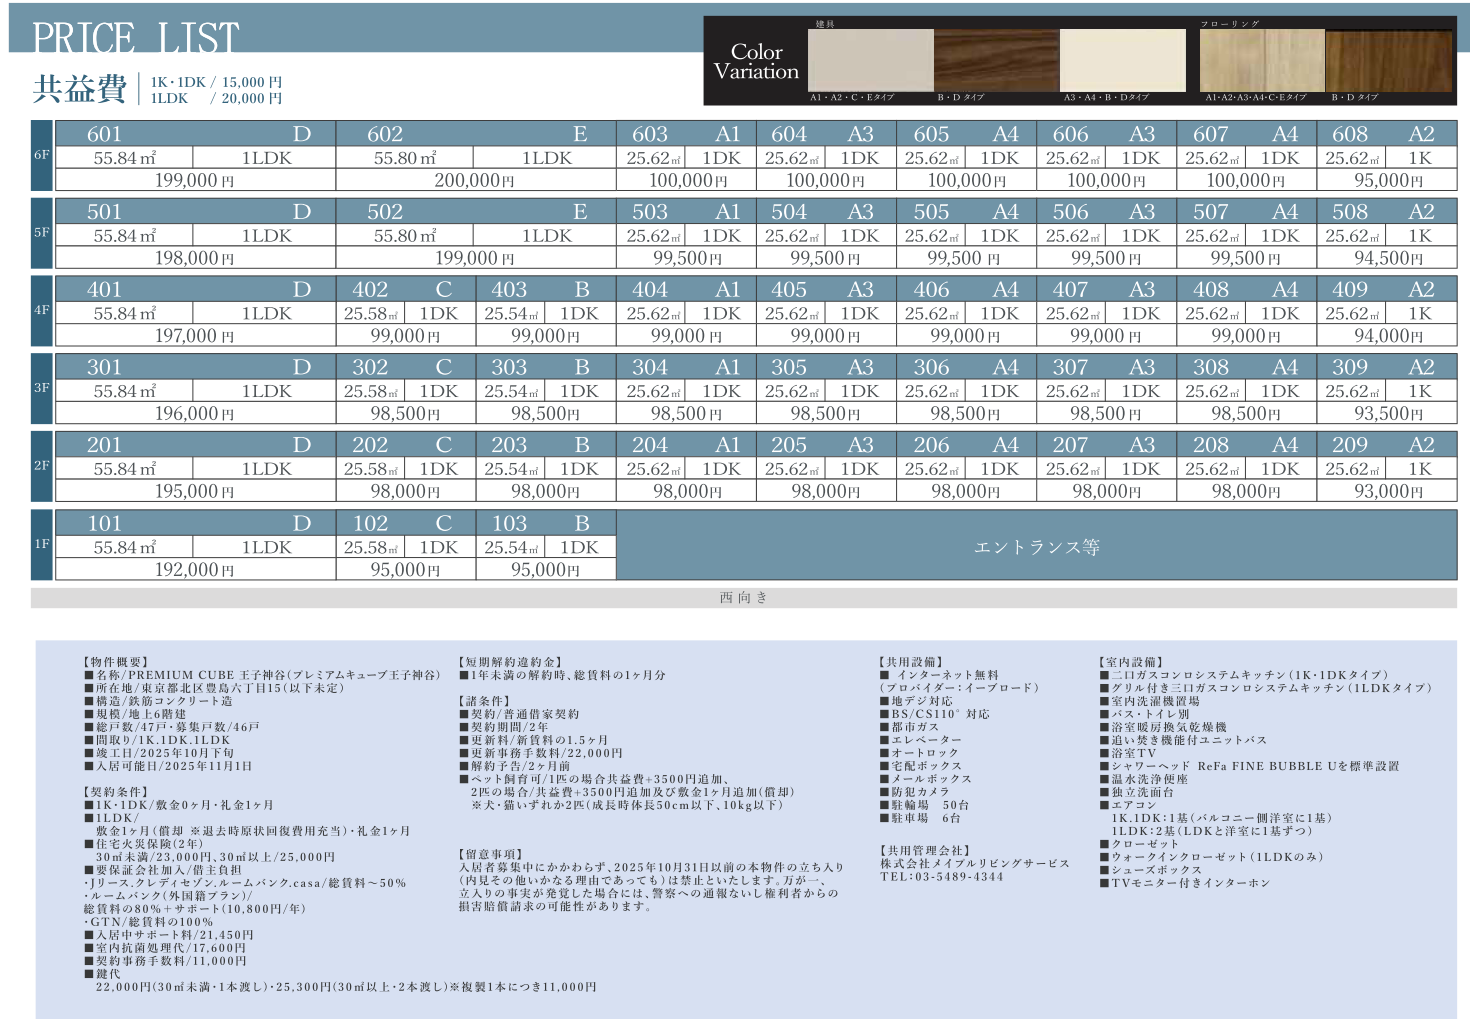Click the 1F floor label
1470x1019 pixels.
point(42,545)
